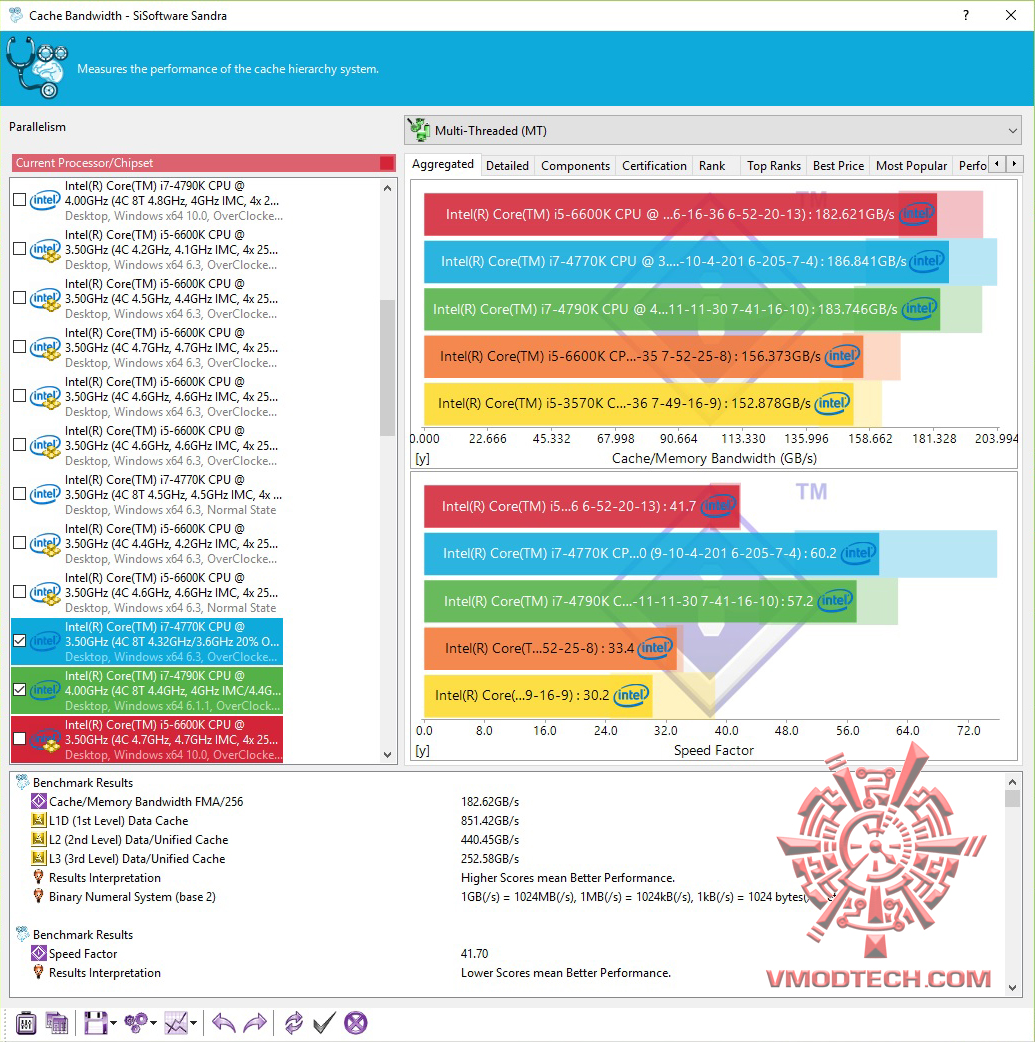Open the benchmark options icon in bottom toolbar

(x=25, y=1023)
